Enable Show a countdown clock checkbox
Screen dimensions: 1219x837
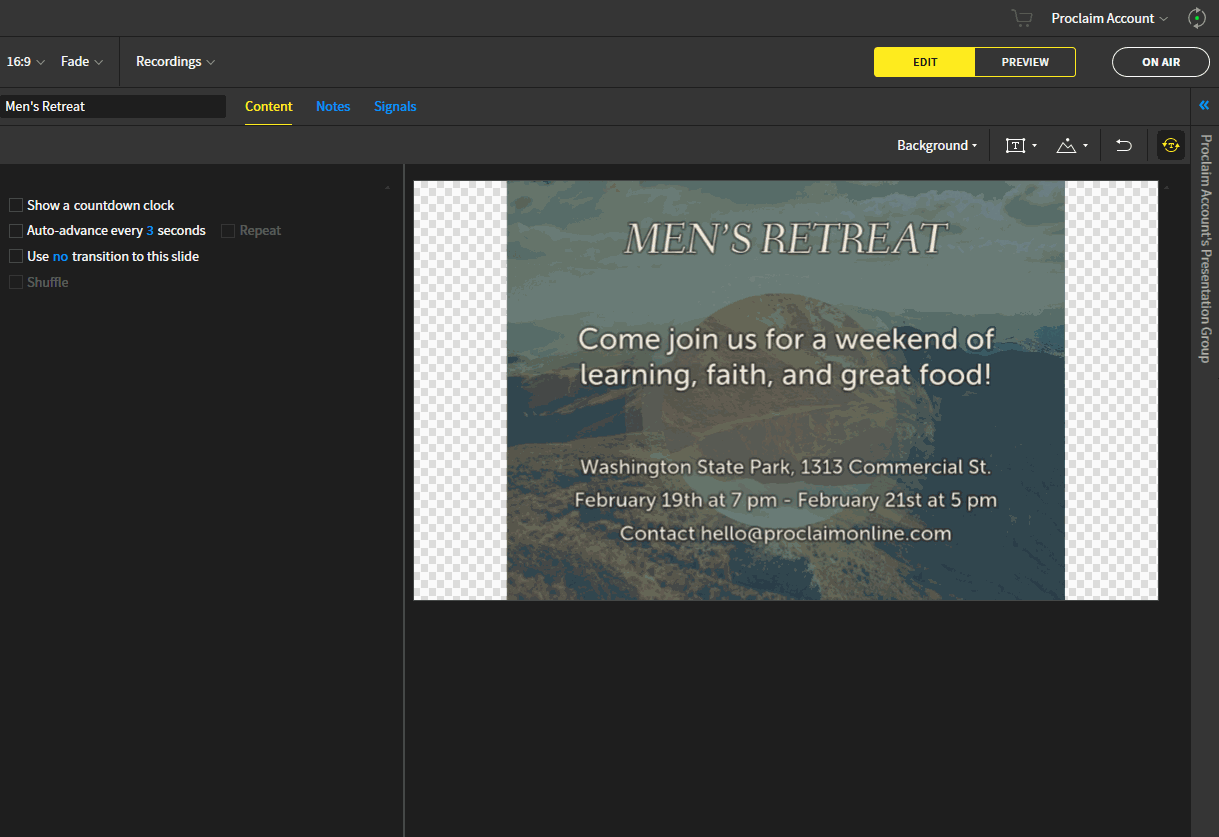pos(16,205)
